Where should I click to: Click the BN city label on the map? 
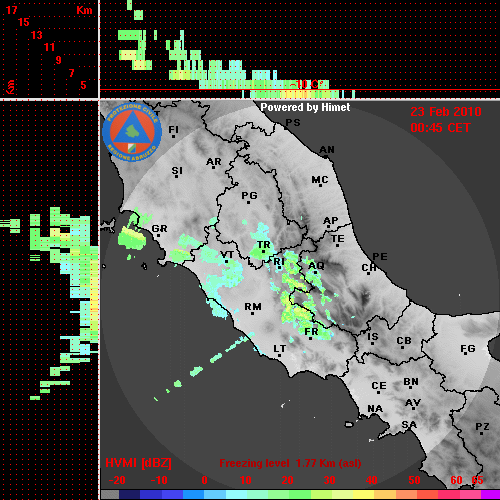(x=411, y=382)
